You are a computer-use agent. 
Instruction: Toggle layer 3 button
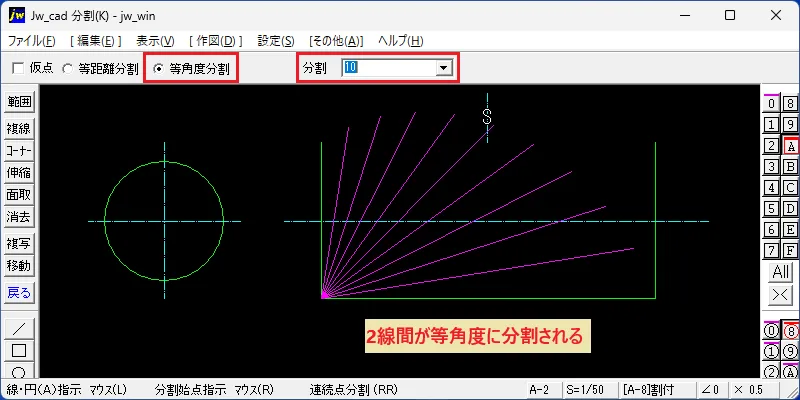[771, 166]
